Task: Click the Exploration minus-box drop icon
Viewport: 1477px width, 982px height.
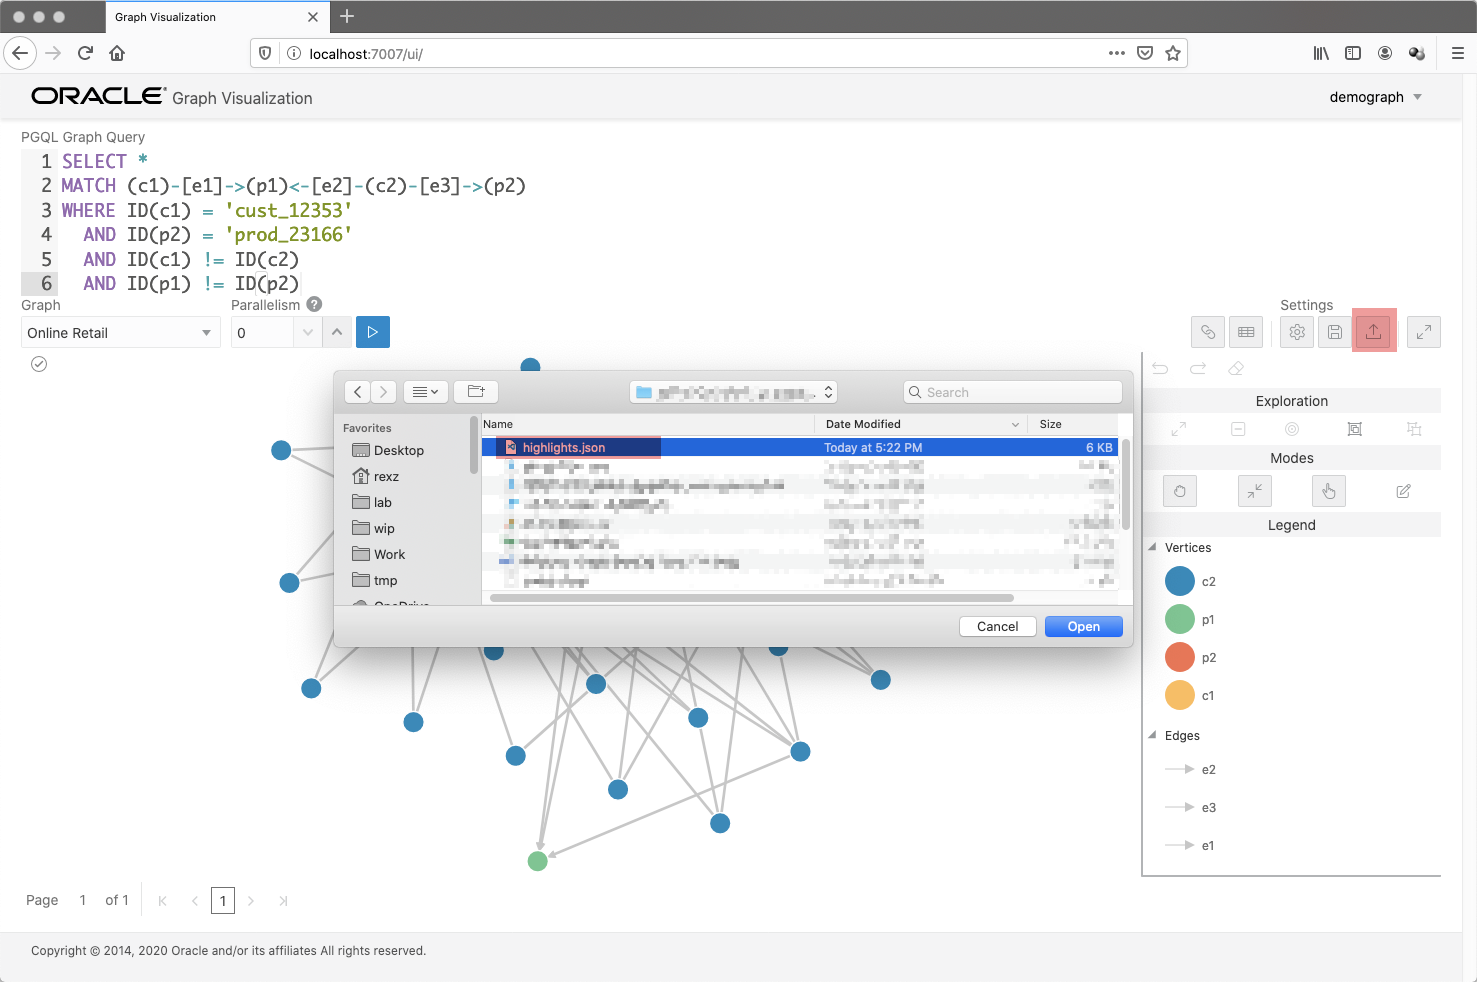Action: (x=1238, y=429)
